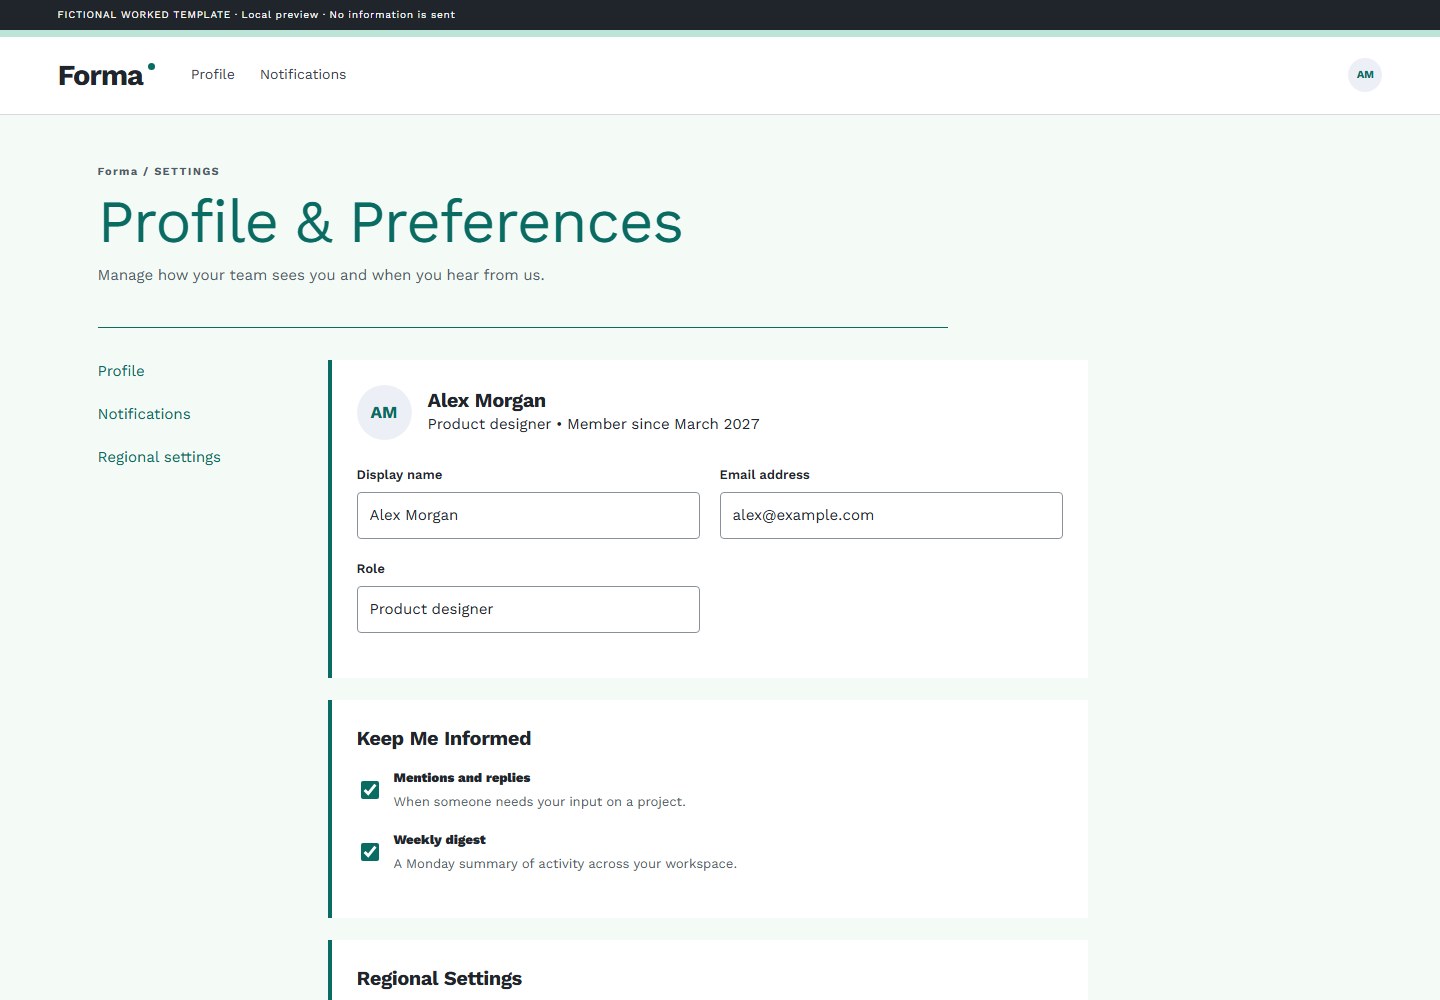The height and width of the screenshot is (1000, 1440).
Task: Edit the Email address field
Action: click(891, 515)
